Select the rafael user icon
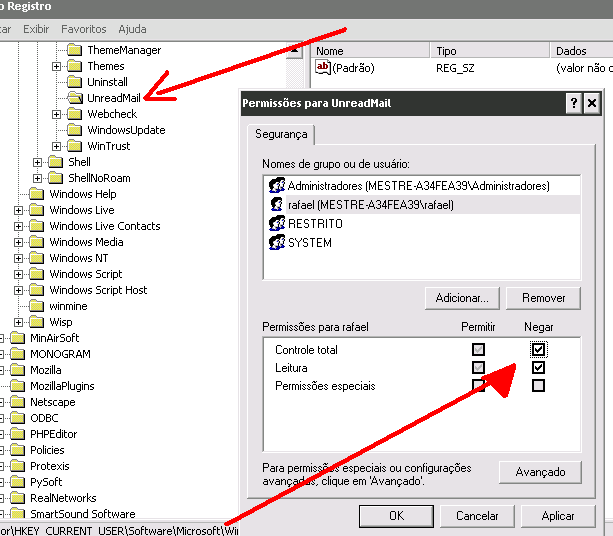This screenshot has width=613, height=536. 277,205
